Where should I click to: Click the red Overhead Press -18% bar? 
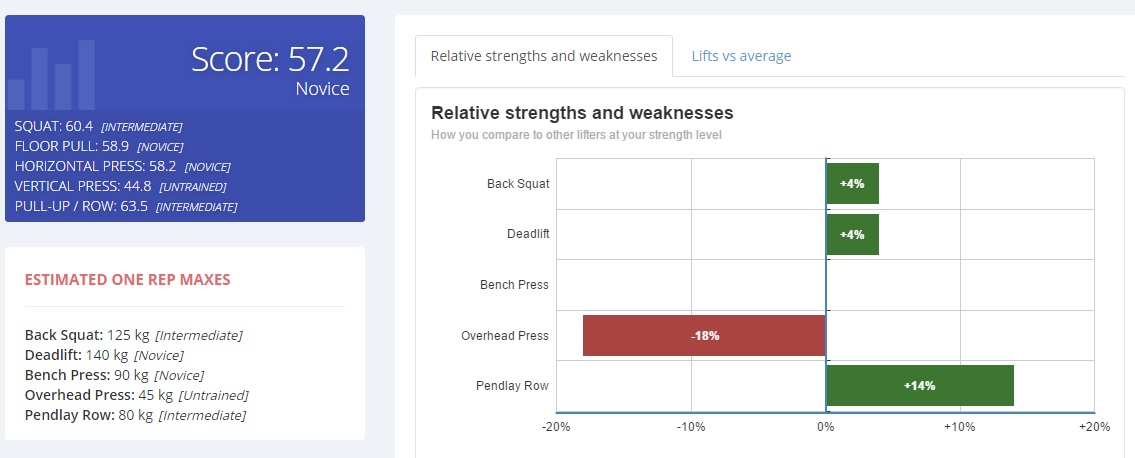pos(704,336)
